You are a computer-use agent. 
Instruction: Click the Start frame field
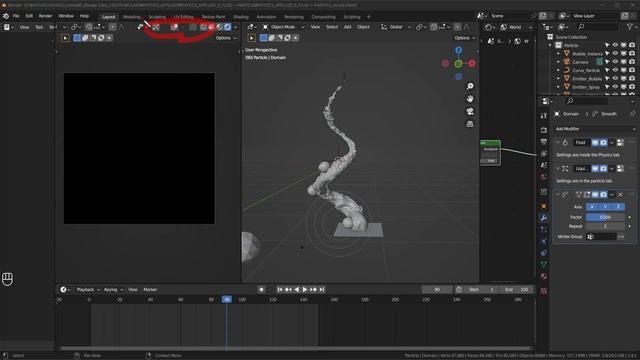[482, 289]
